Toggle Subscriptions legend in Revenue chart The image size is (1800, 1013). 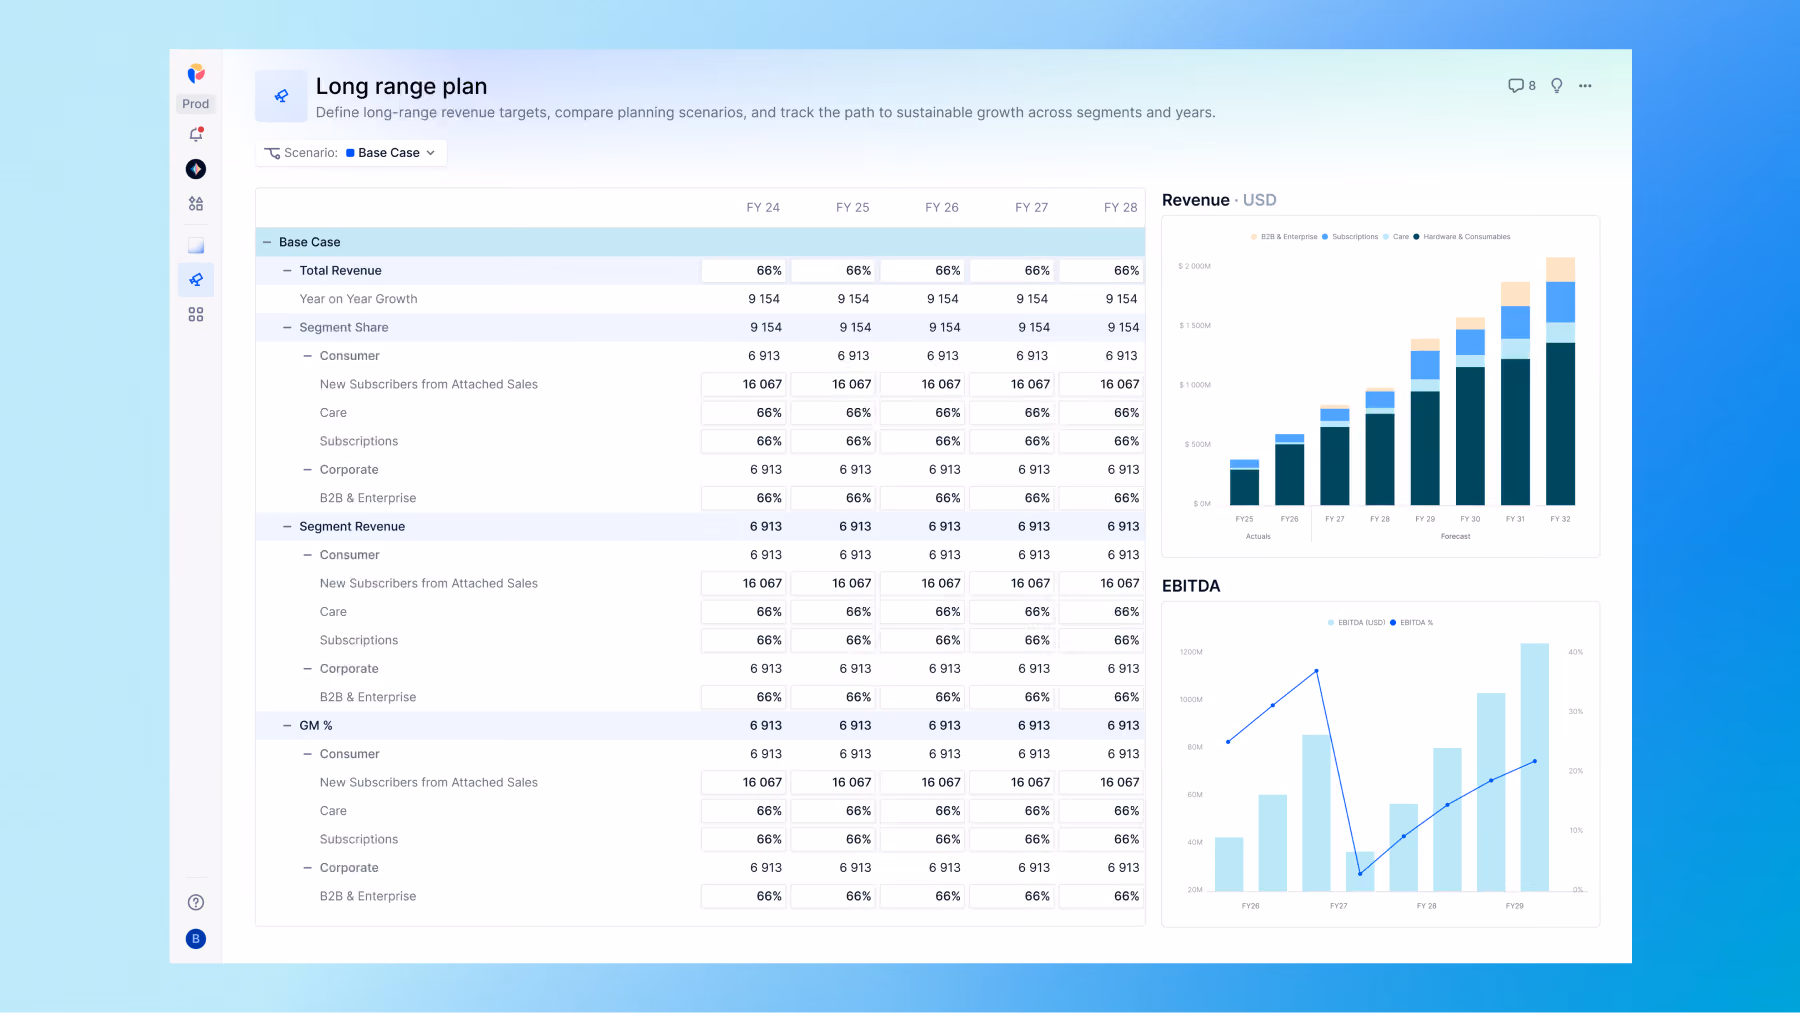click(1350, 237)
